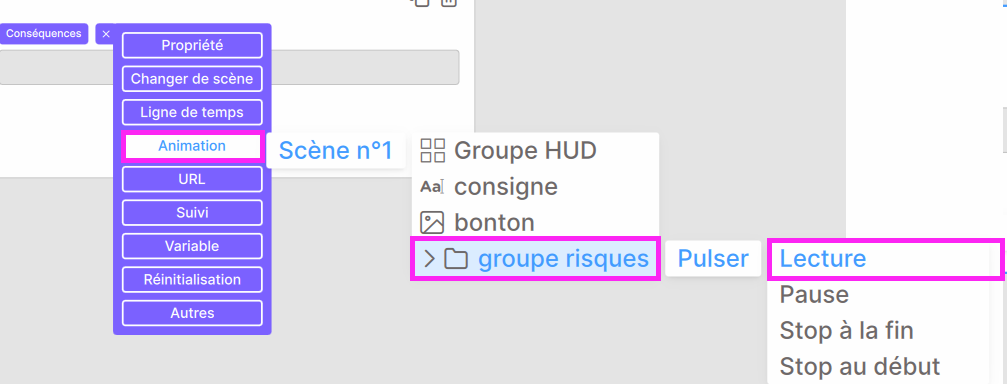Viewport: 1007px width, 384px height.
Task: Close the consequence with the X button
Action: pos(106,34)
